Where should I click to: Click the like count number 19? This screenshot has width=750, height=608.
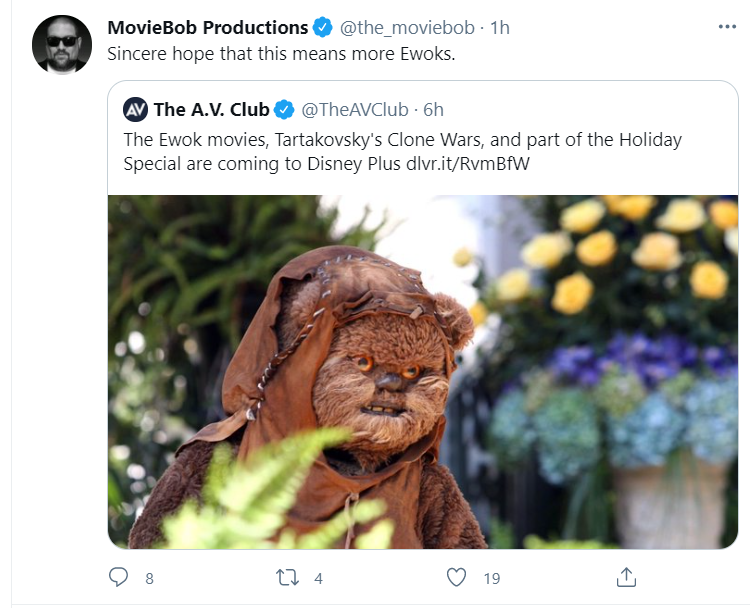tap(492, 578)
